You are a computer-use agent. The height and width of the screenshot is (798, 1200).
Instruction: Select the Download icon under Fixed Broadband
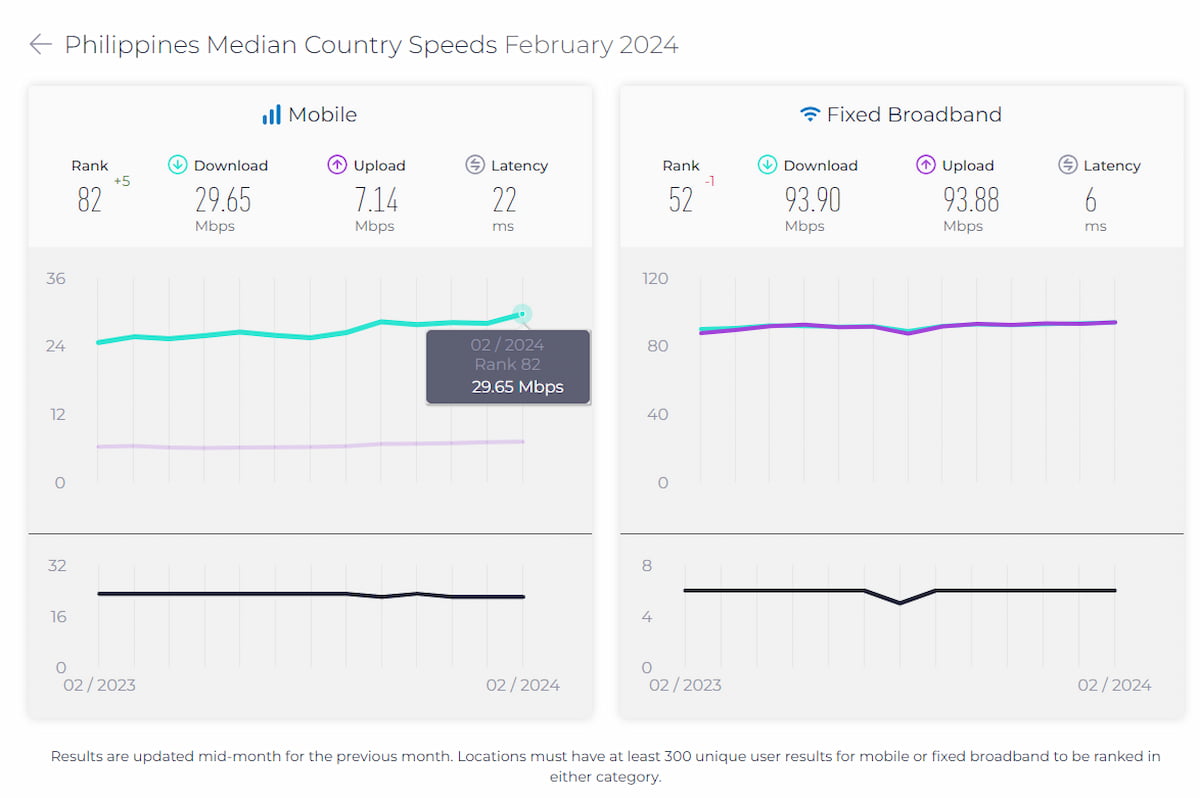[767, 164]
